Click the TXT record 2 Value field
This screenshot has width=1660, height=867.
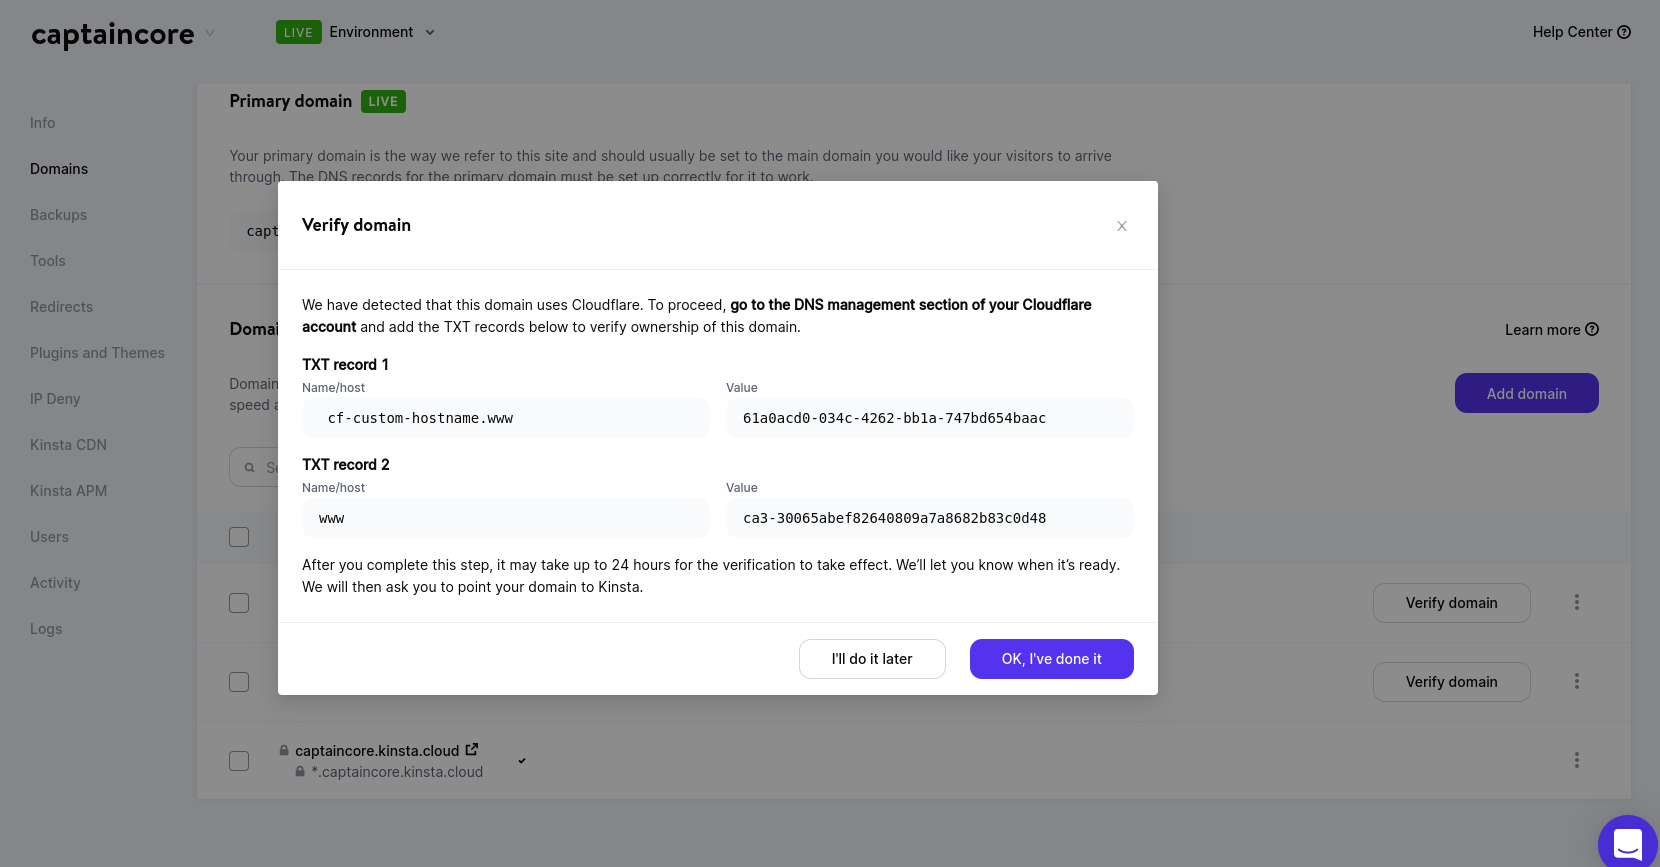930,518
